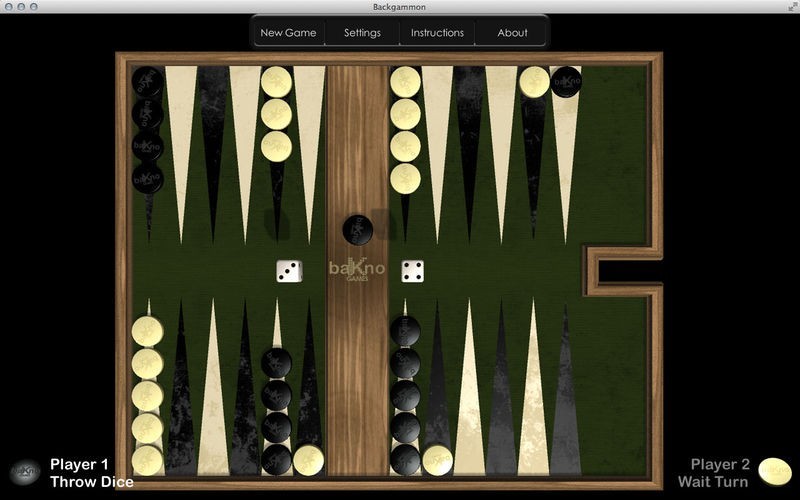Pick the top cream checker in bottom-left stack
800x500 pixels.
pyautogui.click(x=147, y=331)
